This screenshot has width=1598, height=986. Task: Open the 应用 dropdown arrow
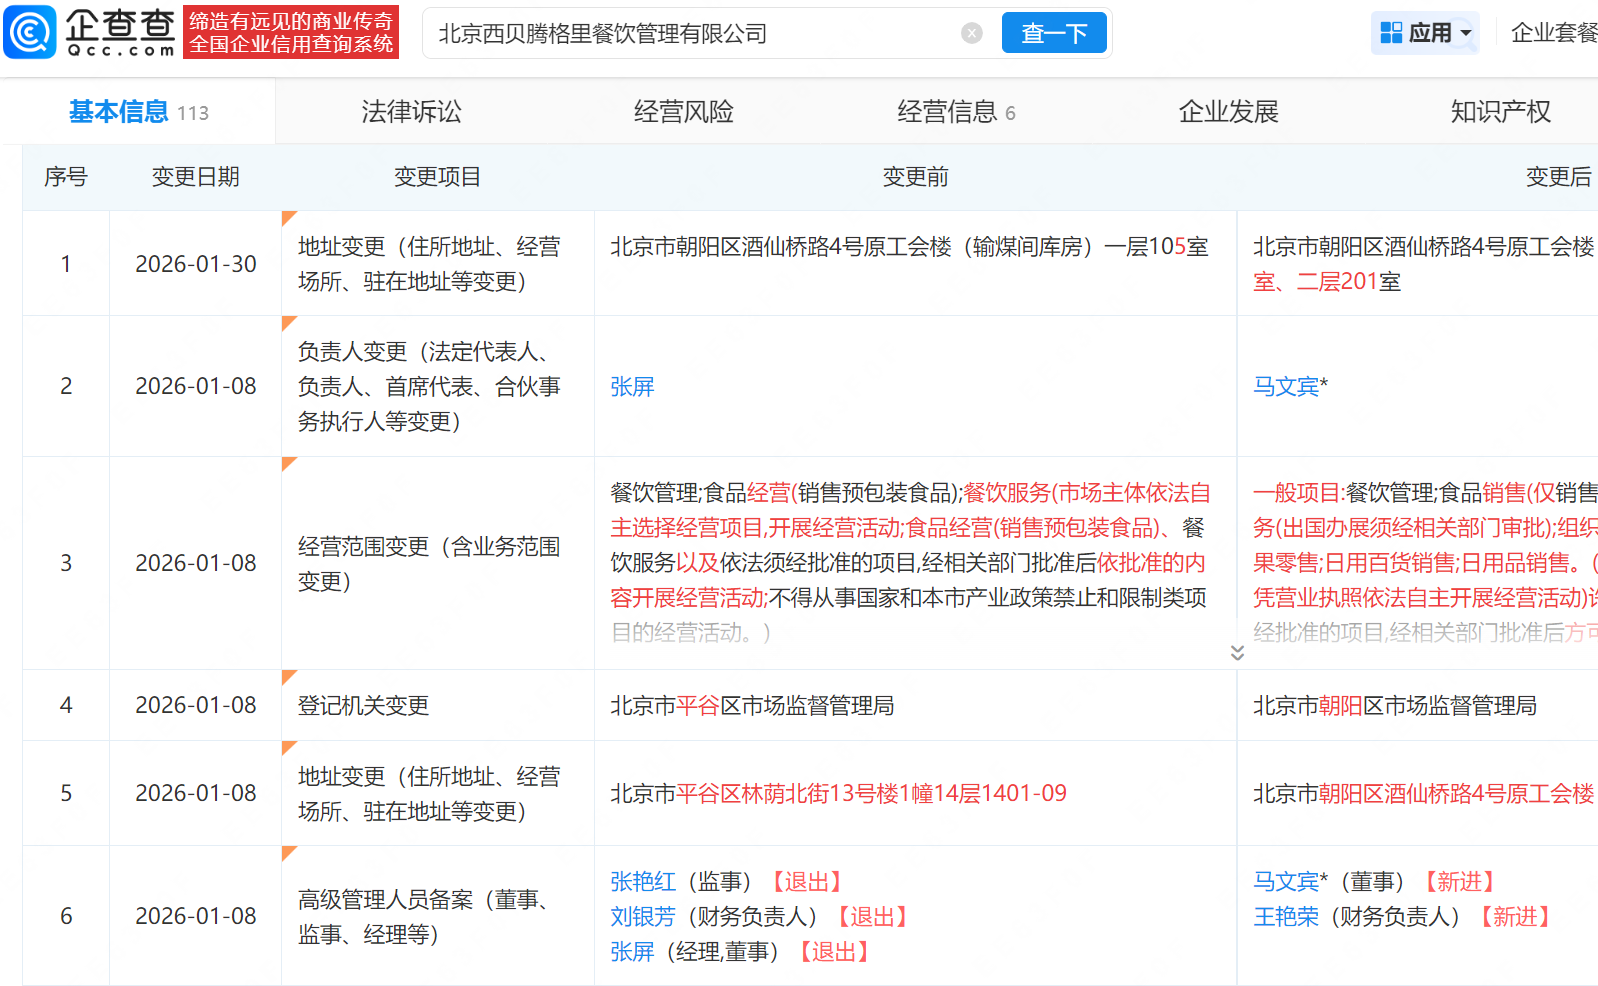pos(1466,33)
